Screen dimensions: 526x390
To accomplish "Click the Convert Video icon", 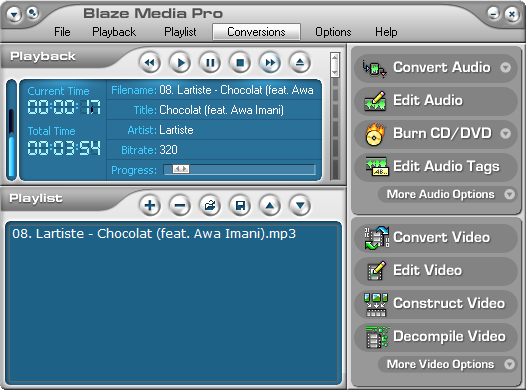I will [376, 238].
